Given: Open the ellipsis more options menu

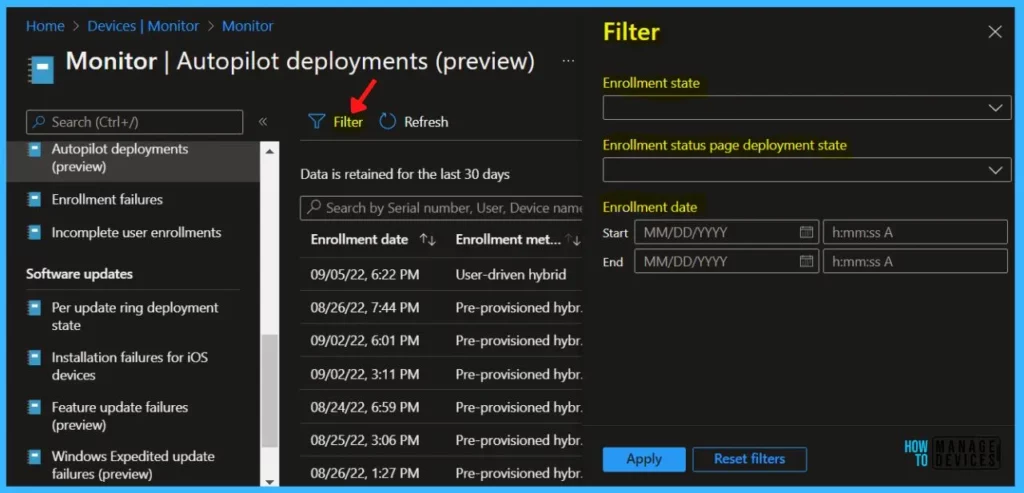Looking at the screenshot, I should pos(568,61).
